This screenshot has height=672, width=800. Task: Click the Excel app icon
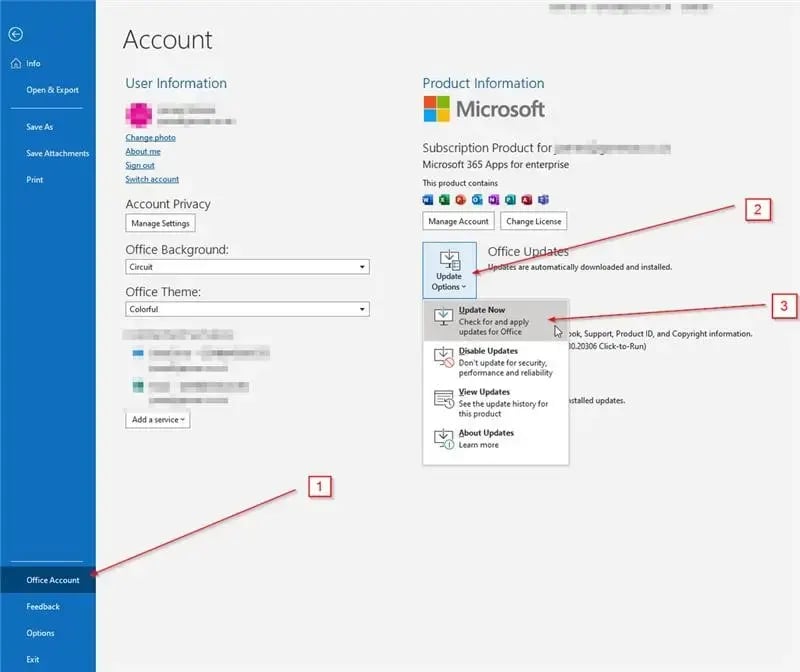[444, 200]
